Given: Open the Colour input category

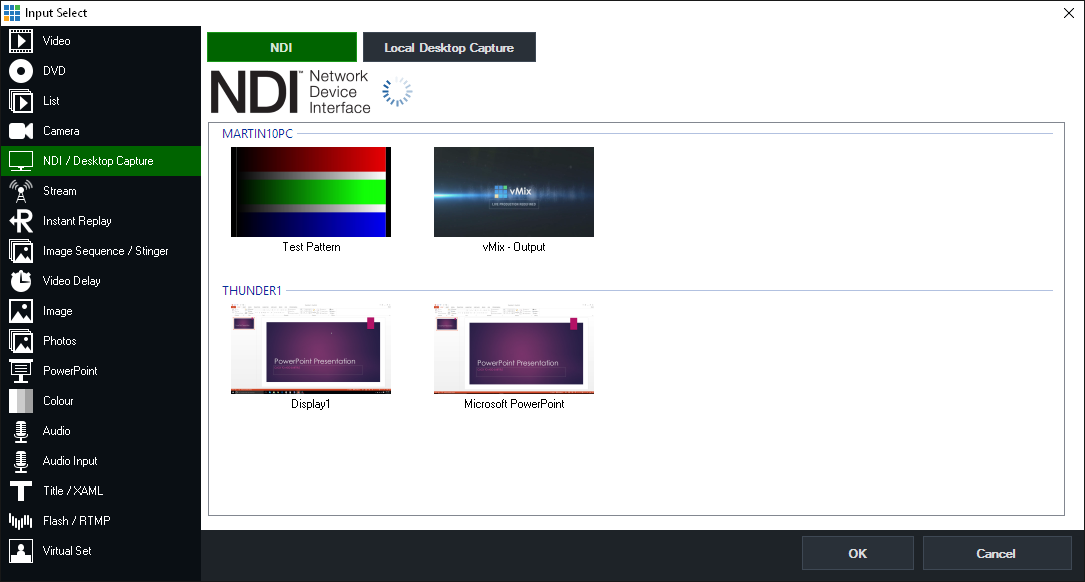Looking at the screenshot, I should coord(58,401).
